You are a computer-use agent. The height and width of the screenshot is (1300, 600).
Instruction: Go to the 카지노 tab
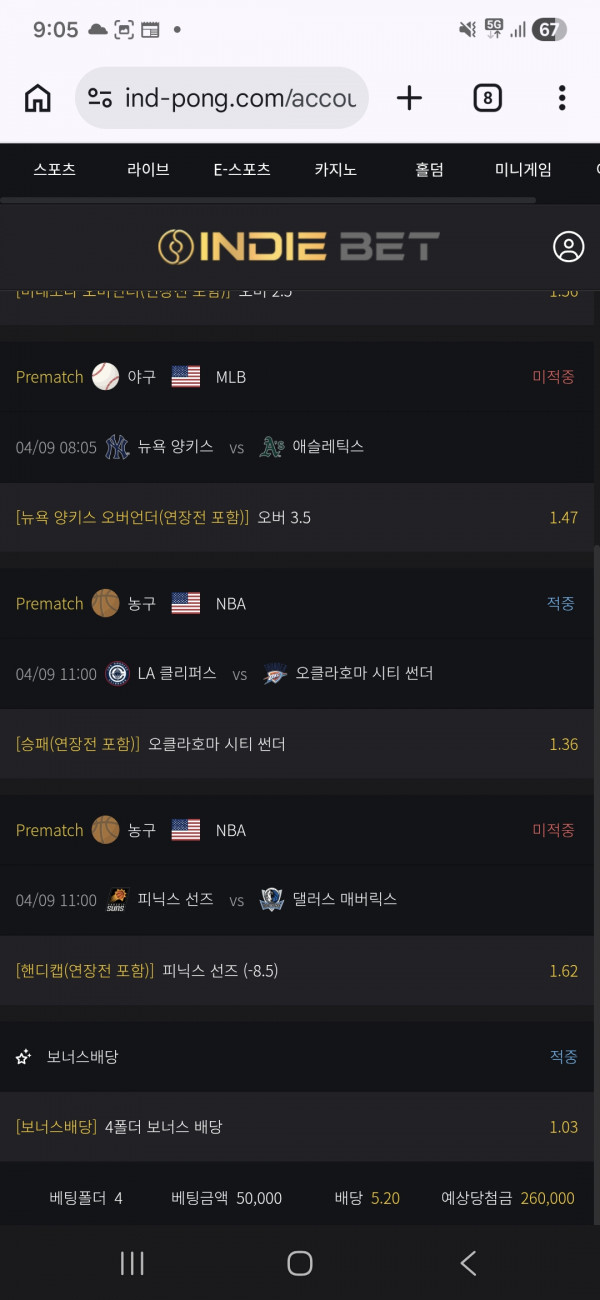[x=335, y=170]
